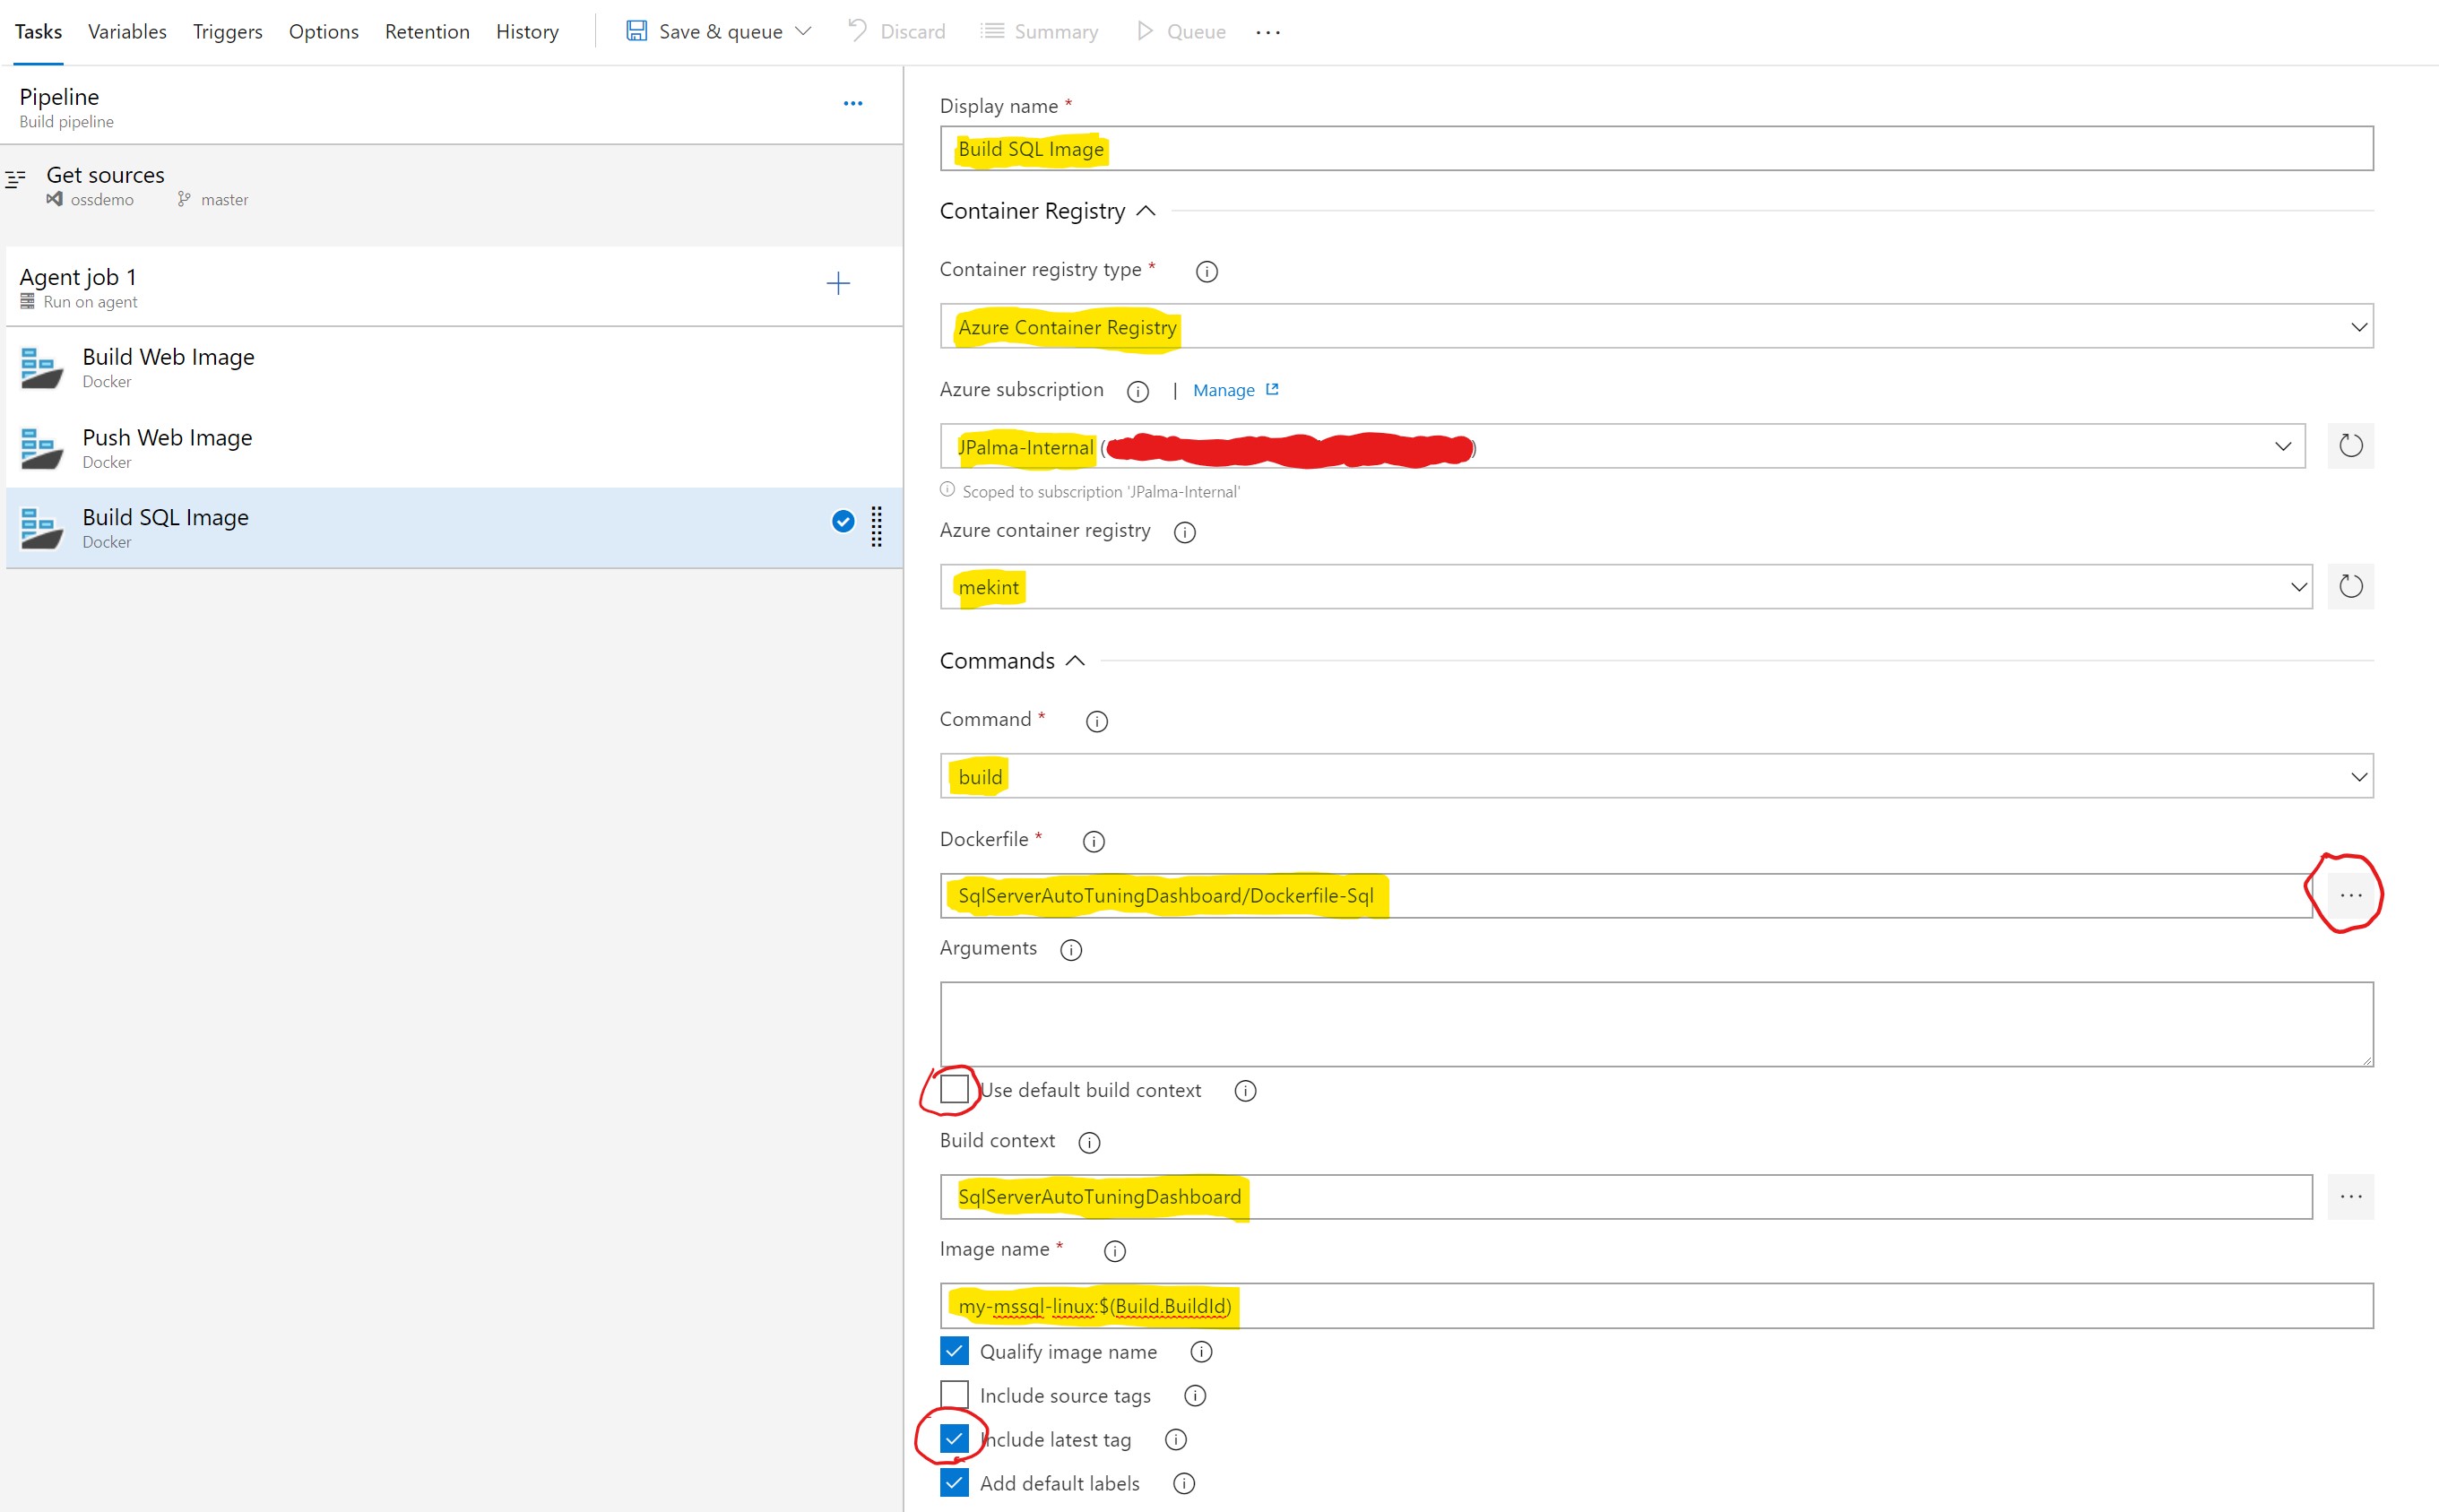Enable Use default build context checkbox

coord(954,1089)
